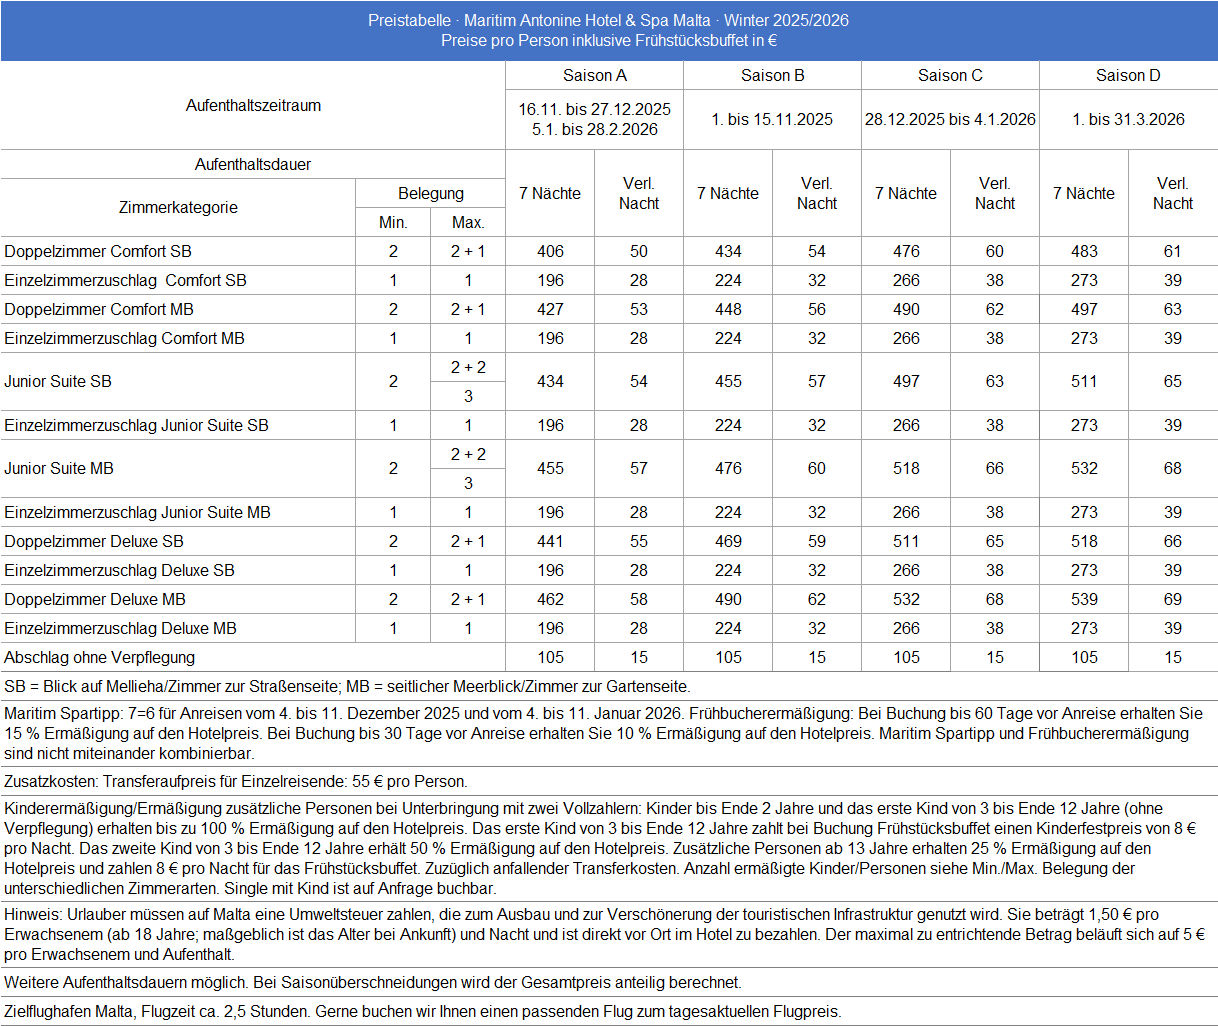1218x1026 pixels.
Task: Click the Saison A column header
Action: (594, 76)
